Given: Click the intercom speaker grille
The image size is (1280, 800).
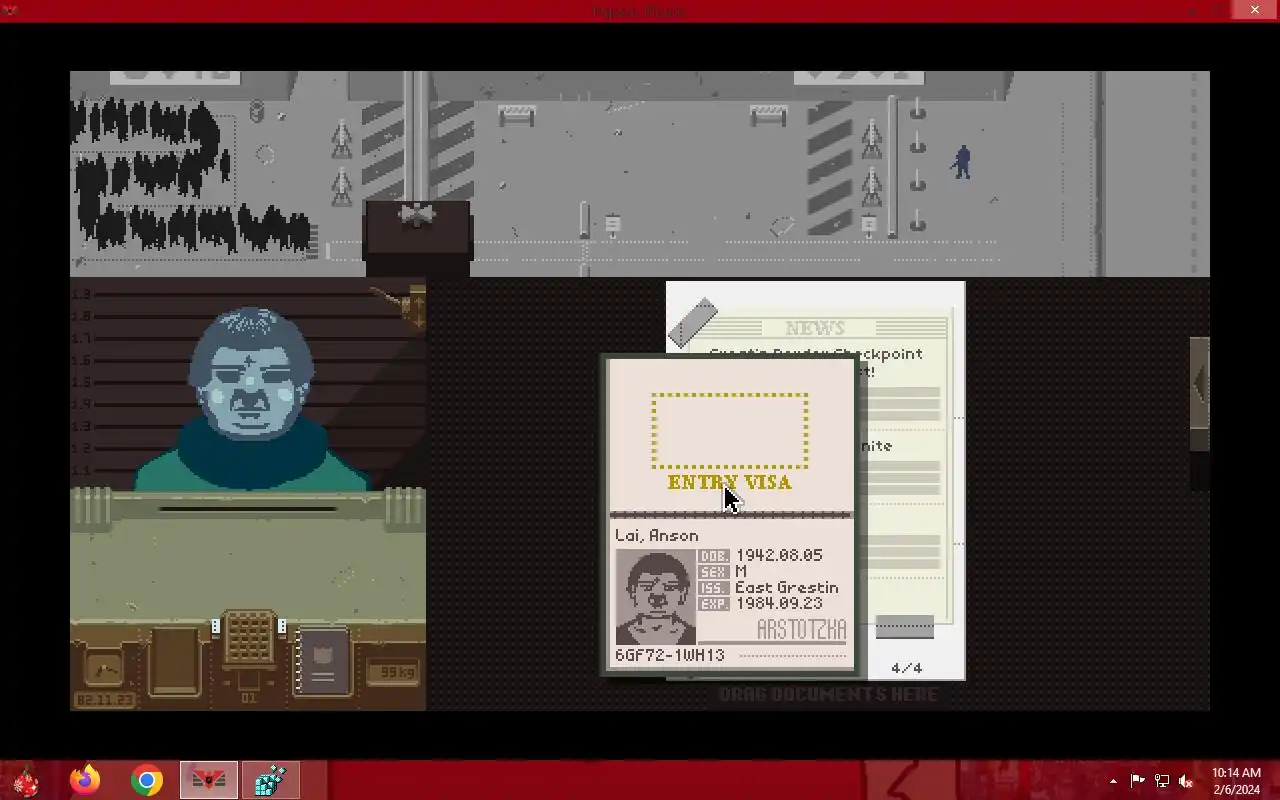Looking at the screenshot, I should click(x=248, y=638).
